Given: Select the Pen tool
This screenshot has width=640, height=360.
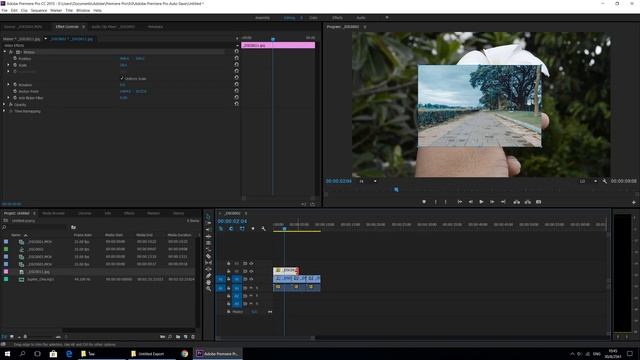Looking at the screenshot, I should 209,276.
